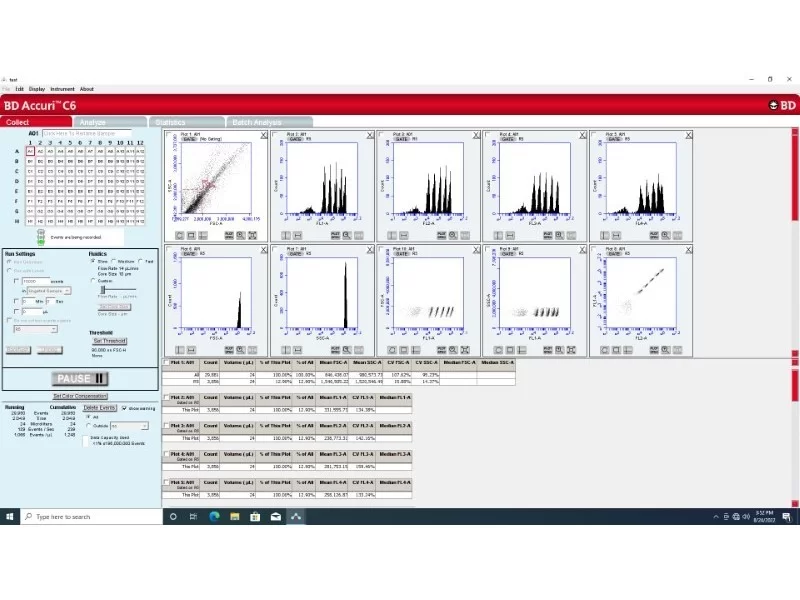Click the Set Threshold button
This screenshot has width=800, height=600.
tap(110, 341)
